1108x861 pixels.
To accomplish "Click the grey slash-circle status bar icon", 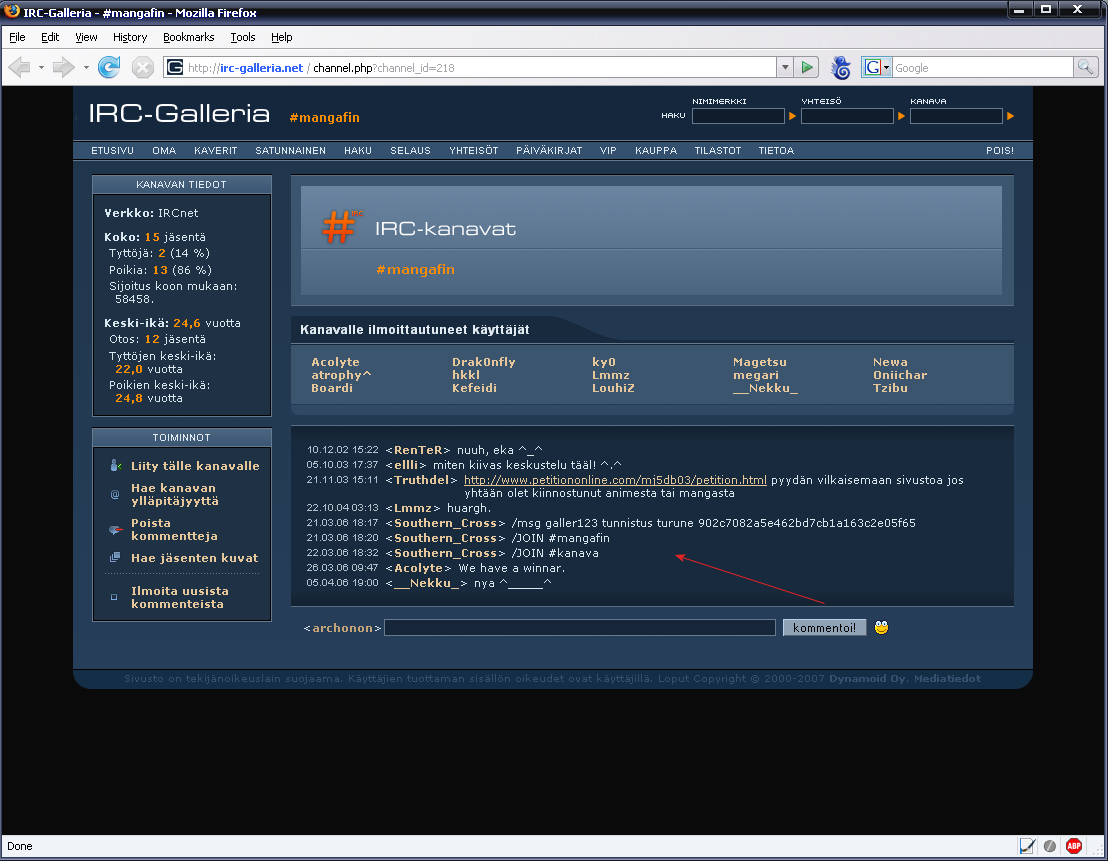I will click(x=1050, y=845).
